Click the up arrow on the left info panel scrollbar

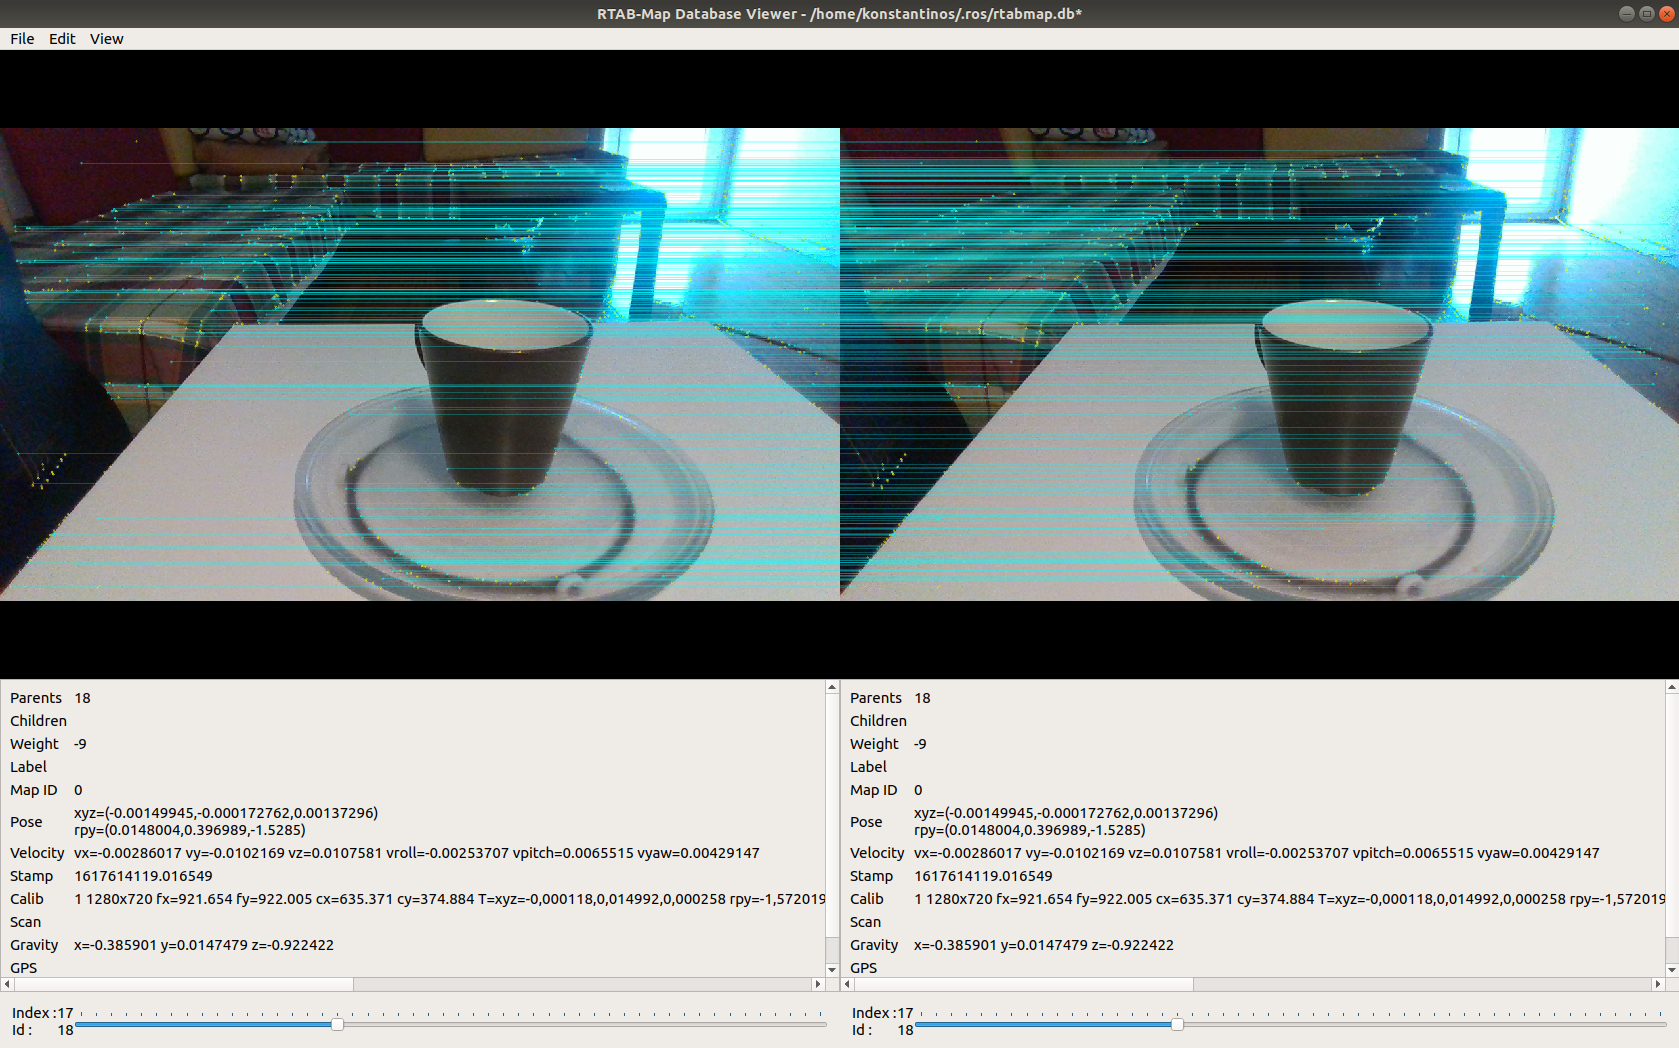coord(831,687)
